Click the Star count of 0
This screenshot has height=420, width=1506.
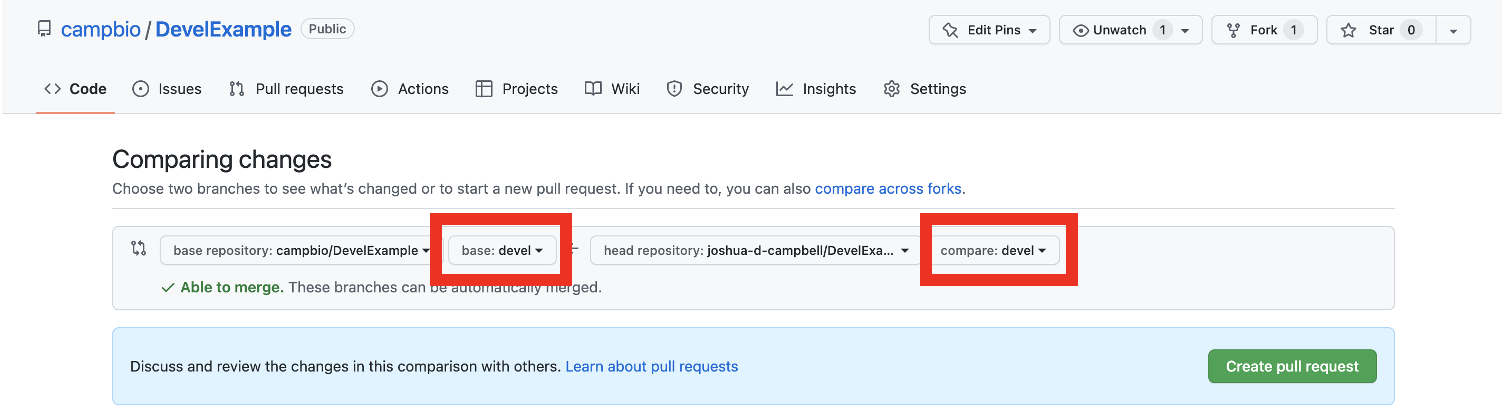click(x=1411, y=30)
